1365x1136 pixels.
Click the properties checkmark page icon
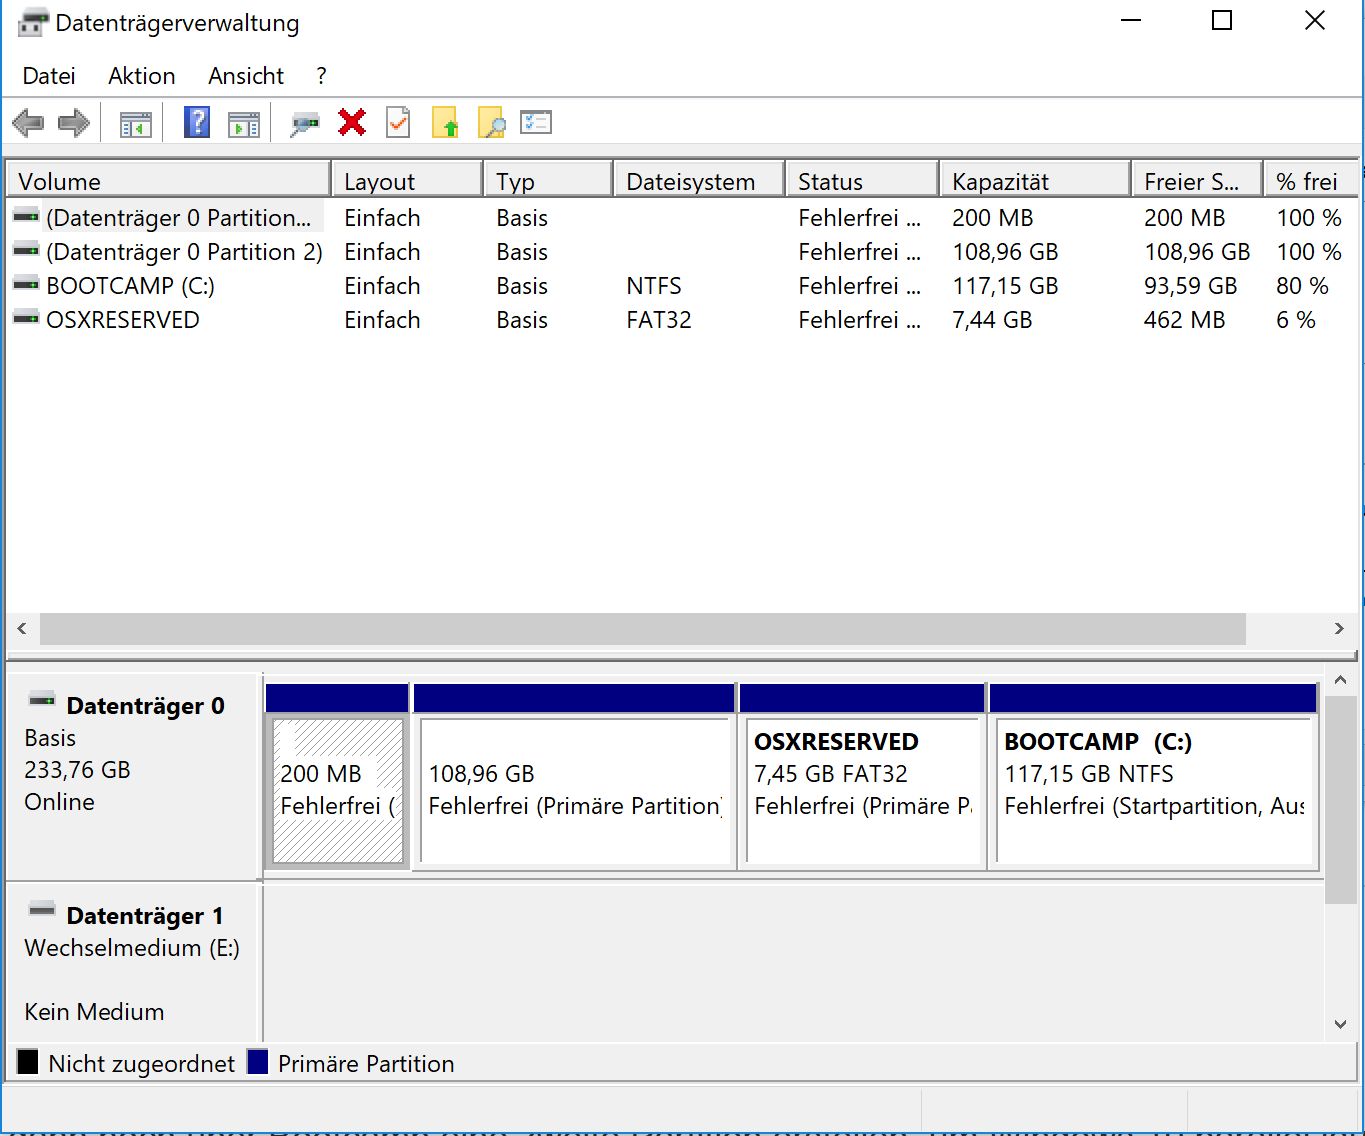point(398,123)
